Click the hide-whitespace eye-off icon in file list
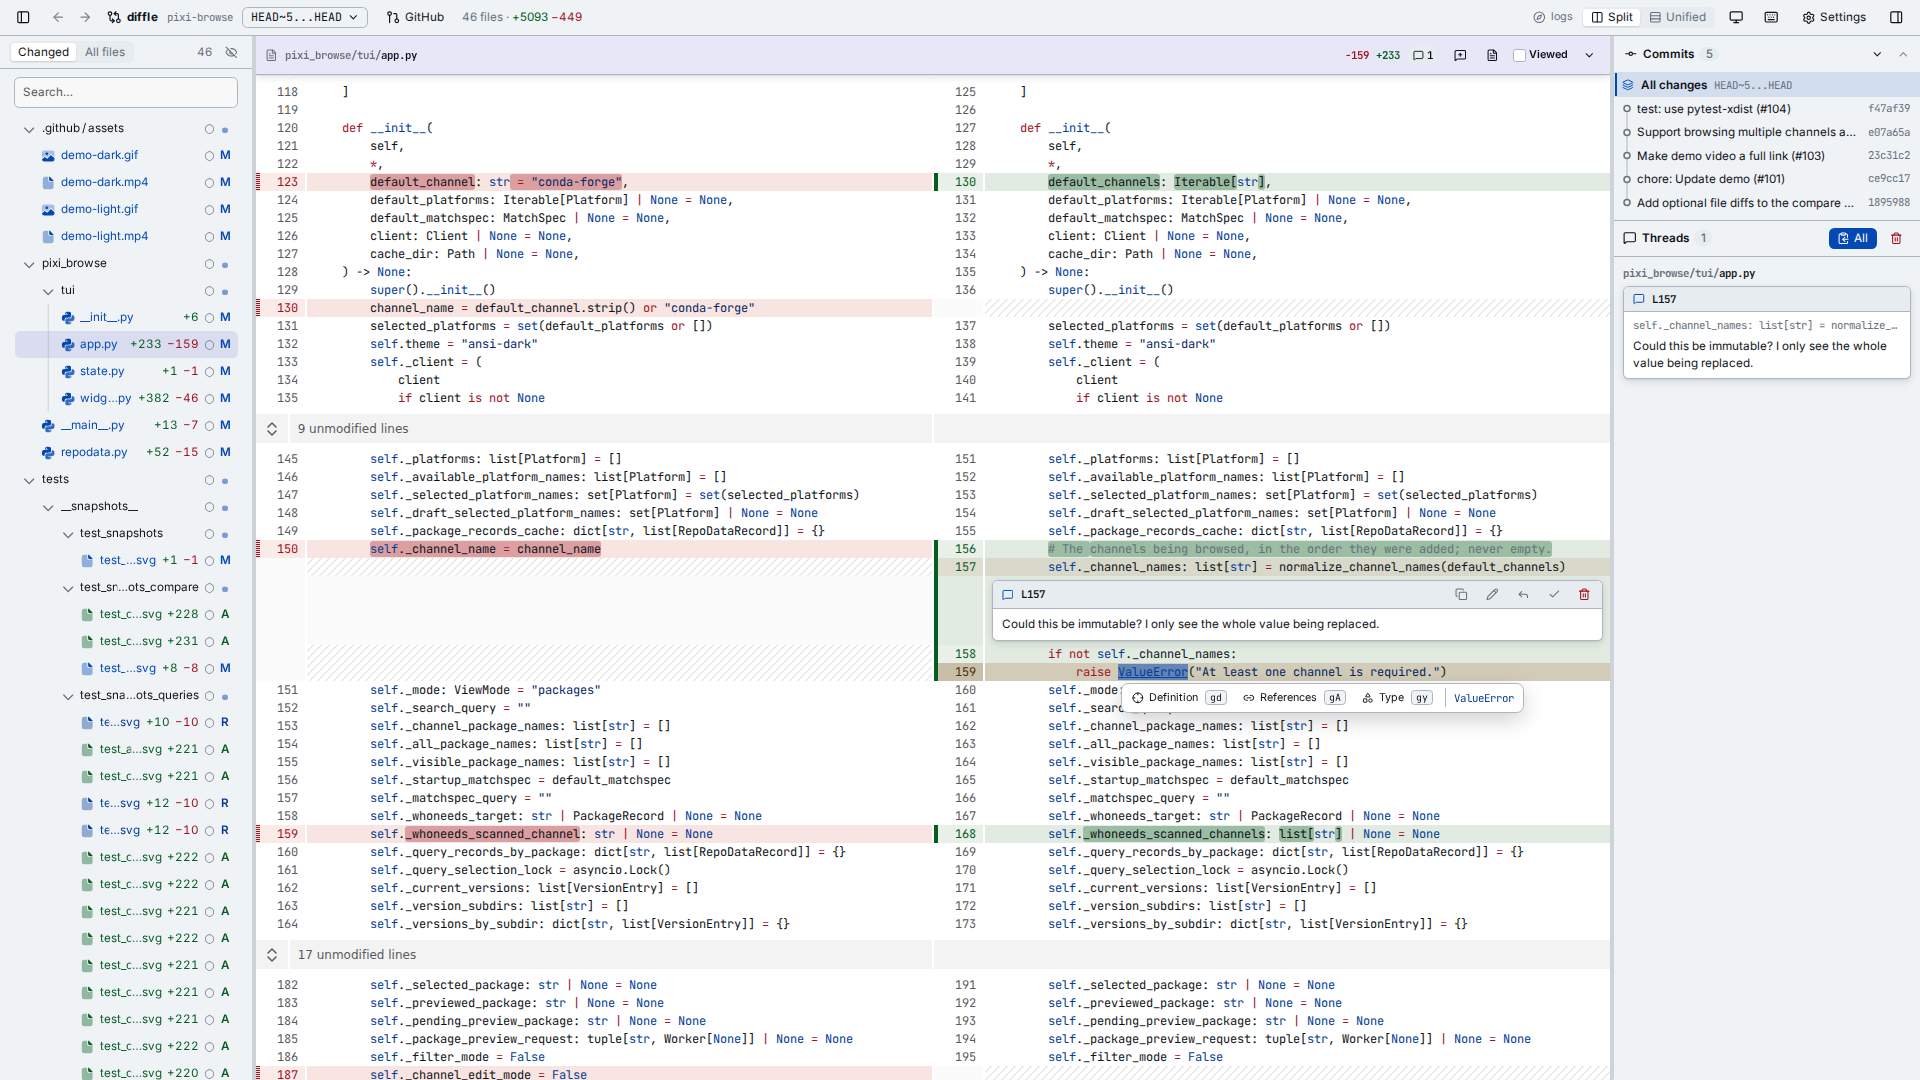 coord(231,52)
